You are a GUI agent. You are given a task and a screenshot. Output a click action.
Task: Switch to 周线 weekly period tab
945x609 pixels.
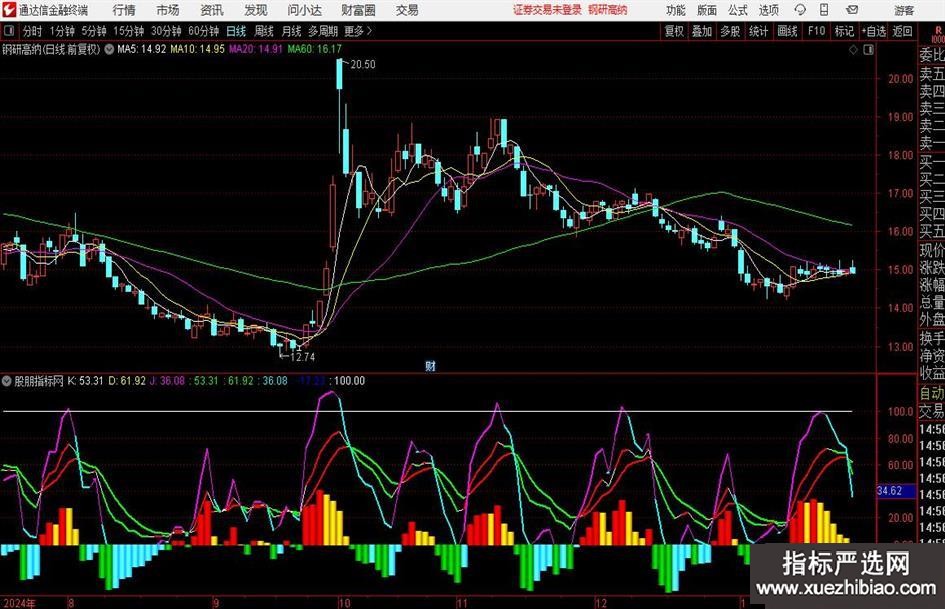click(264, 31)
